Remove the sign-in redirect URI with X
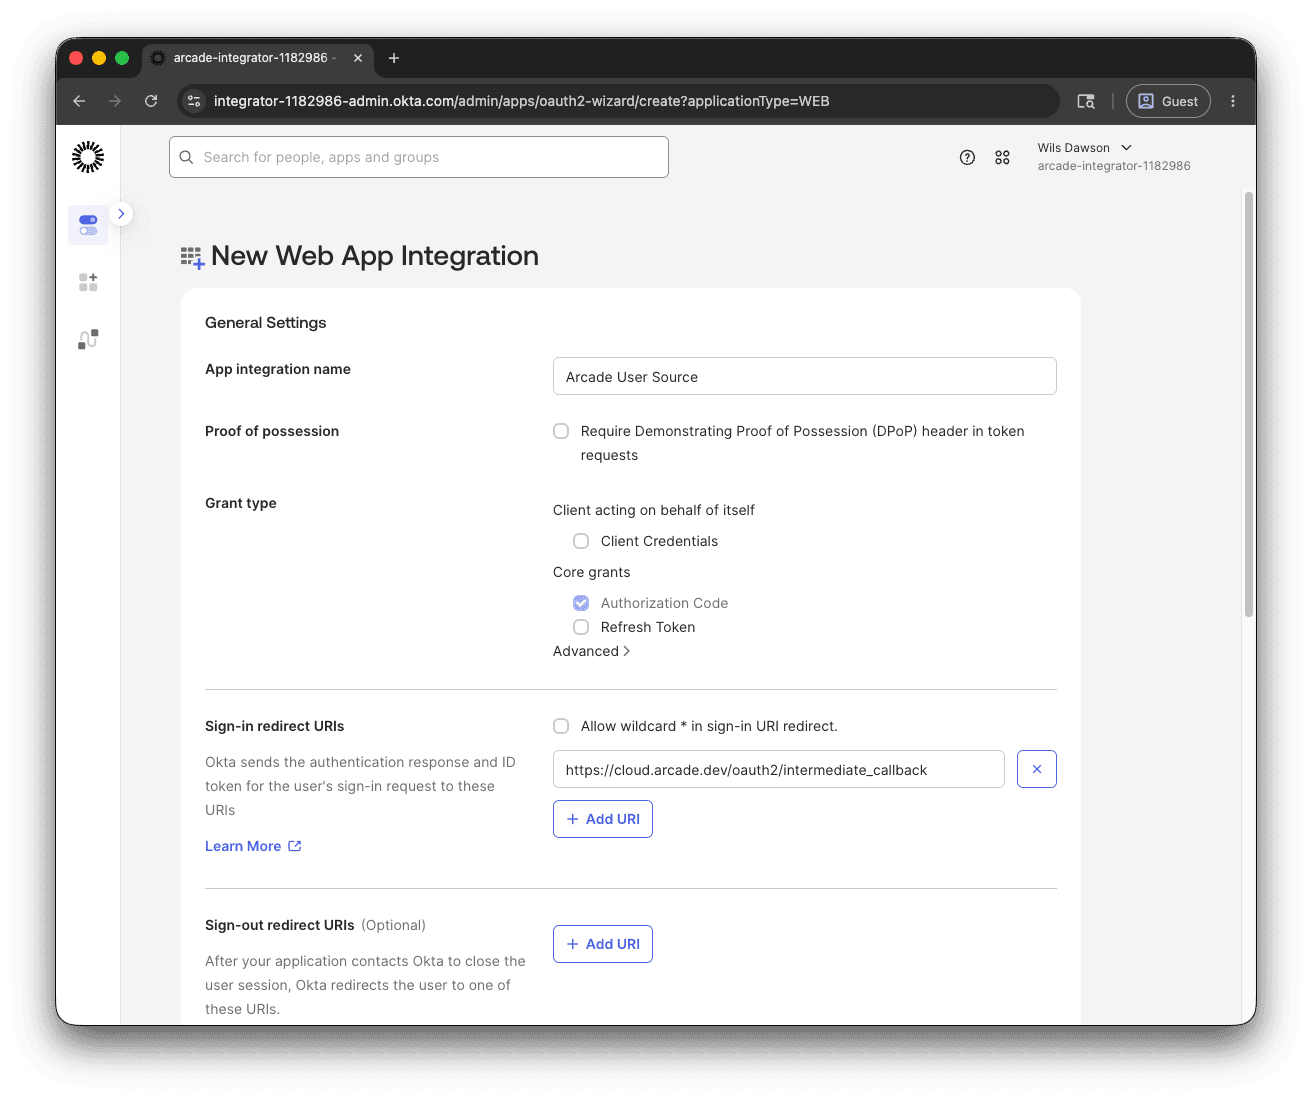 tap(1036, 769)
